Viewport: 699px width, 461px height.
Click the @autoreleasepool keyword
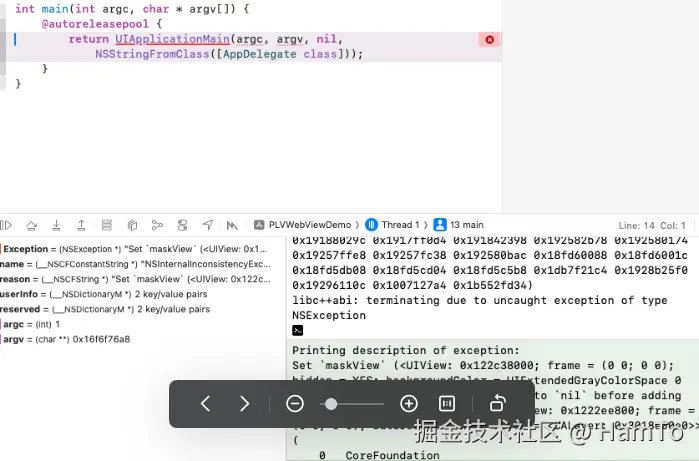pyautogui.click(x=95, y=24)
